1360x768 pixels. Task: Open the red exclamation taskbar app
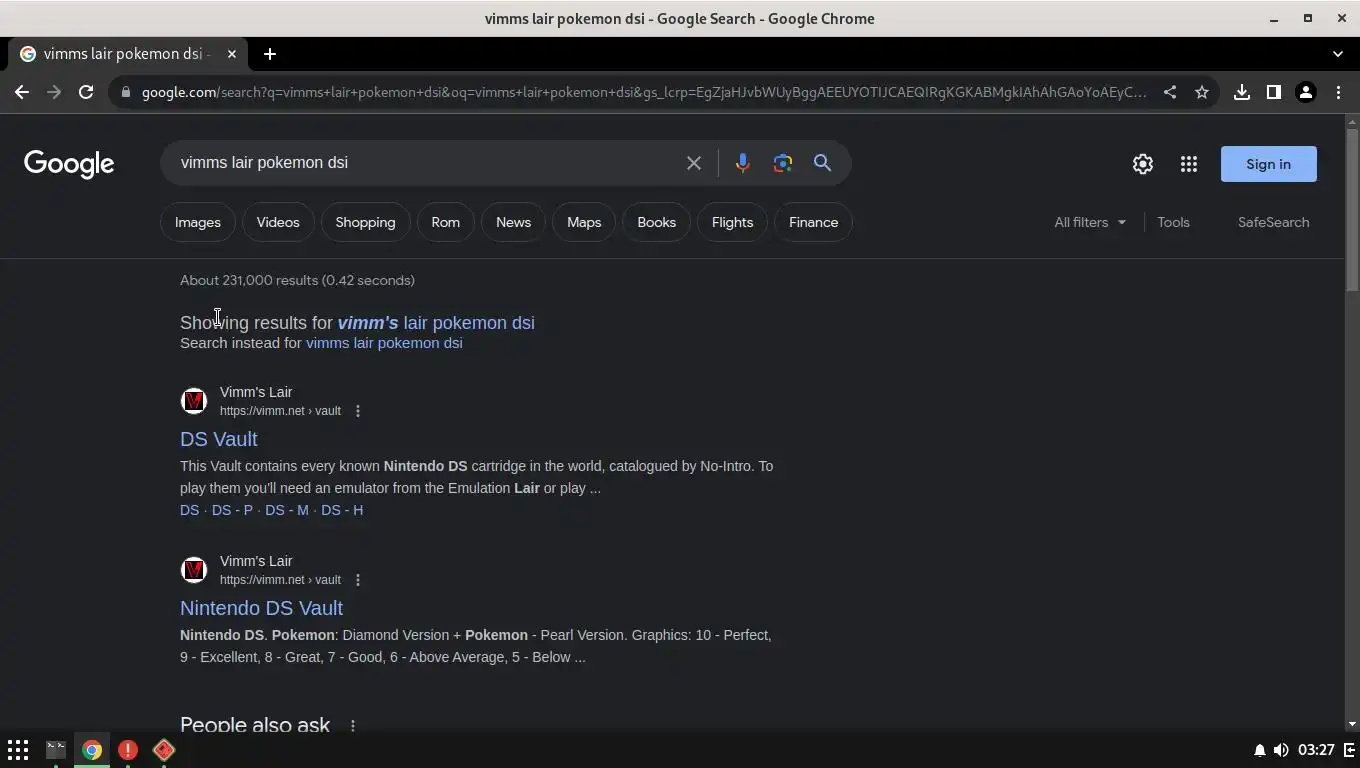tap(128, 750)
